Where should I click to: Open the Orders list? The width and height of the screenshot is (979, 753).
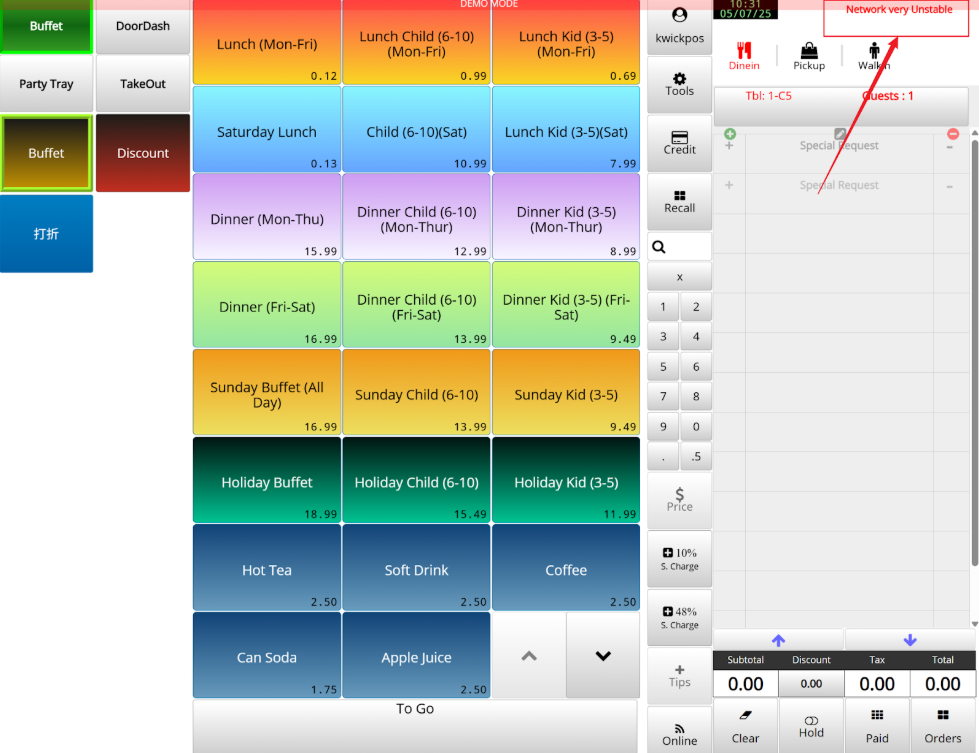click(943, 727)
